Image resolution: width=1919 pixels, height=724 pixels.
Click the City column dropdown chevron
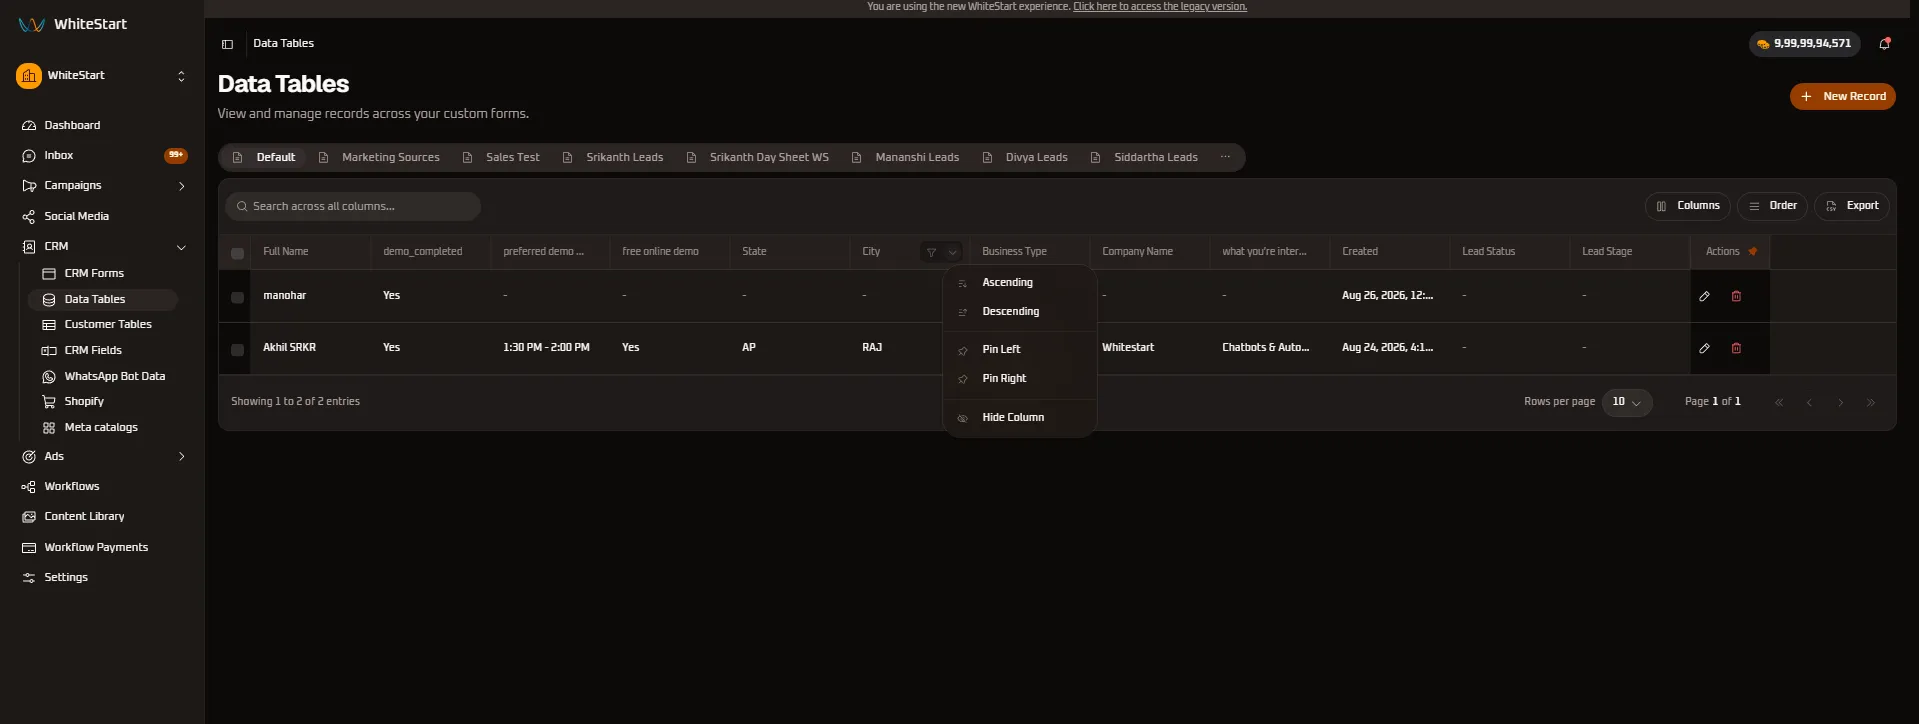tap(953, 252)
